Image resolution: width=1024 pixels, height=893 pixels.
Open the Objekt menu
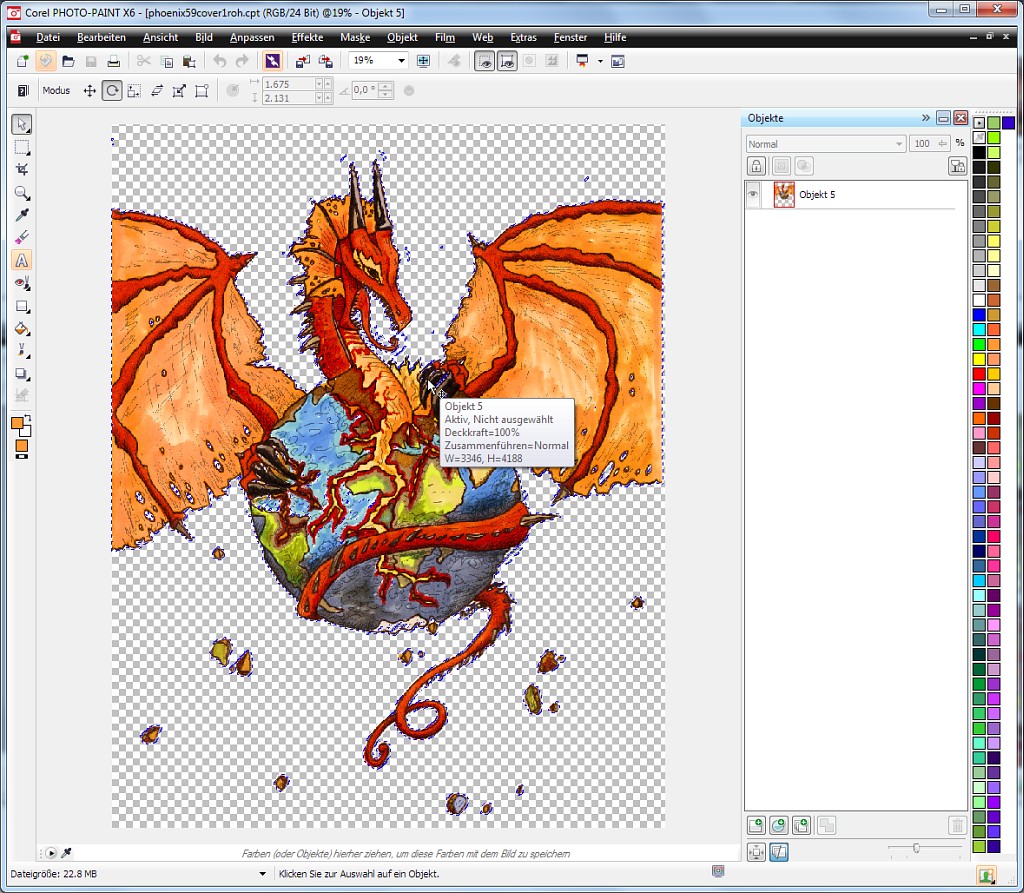click(402, 37)
